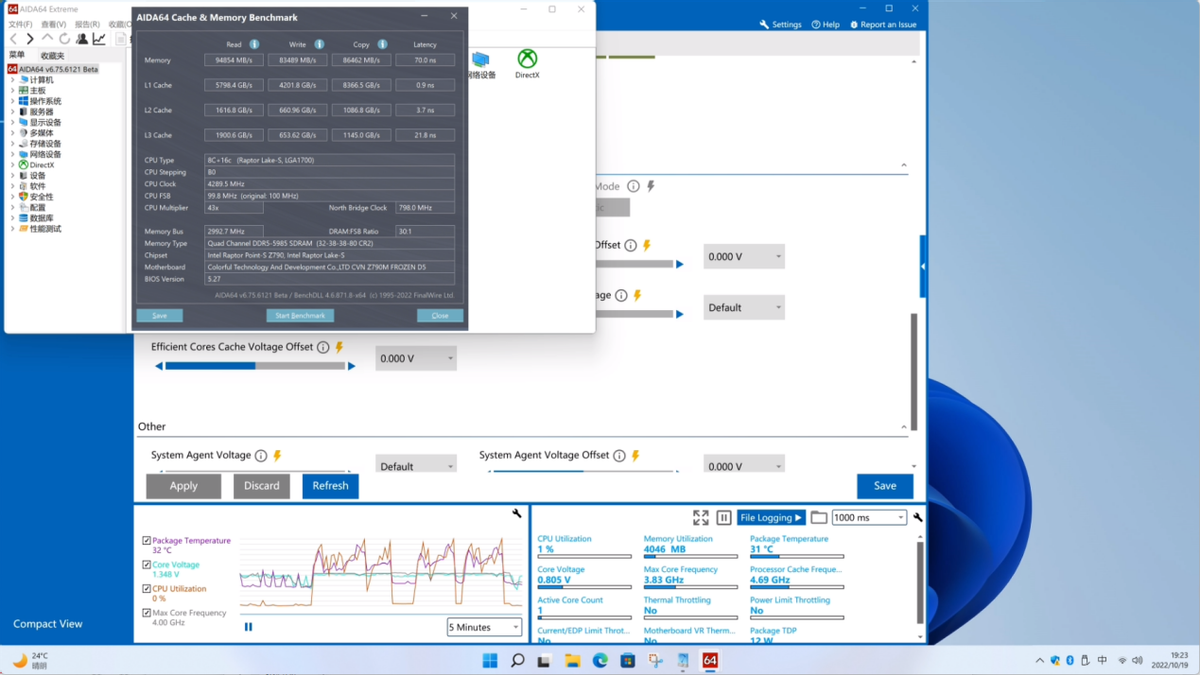The height and width of the screenshot is (675, 1200).
Task: Open the 1000 ms interval dropdown
Action: [869, 518]
